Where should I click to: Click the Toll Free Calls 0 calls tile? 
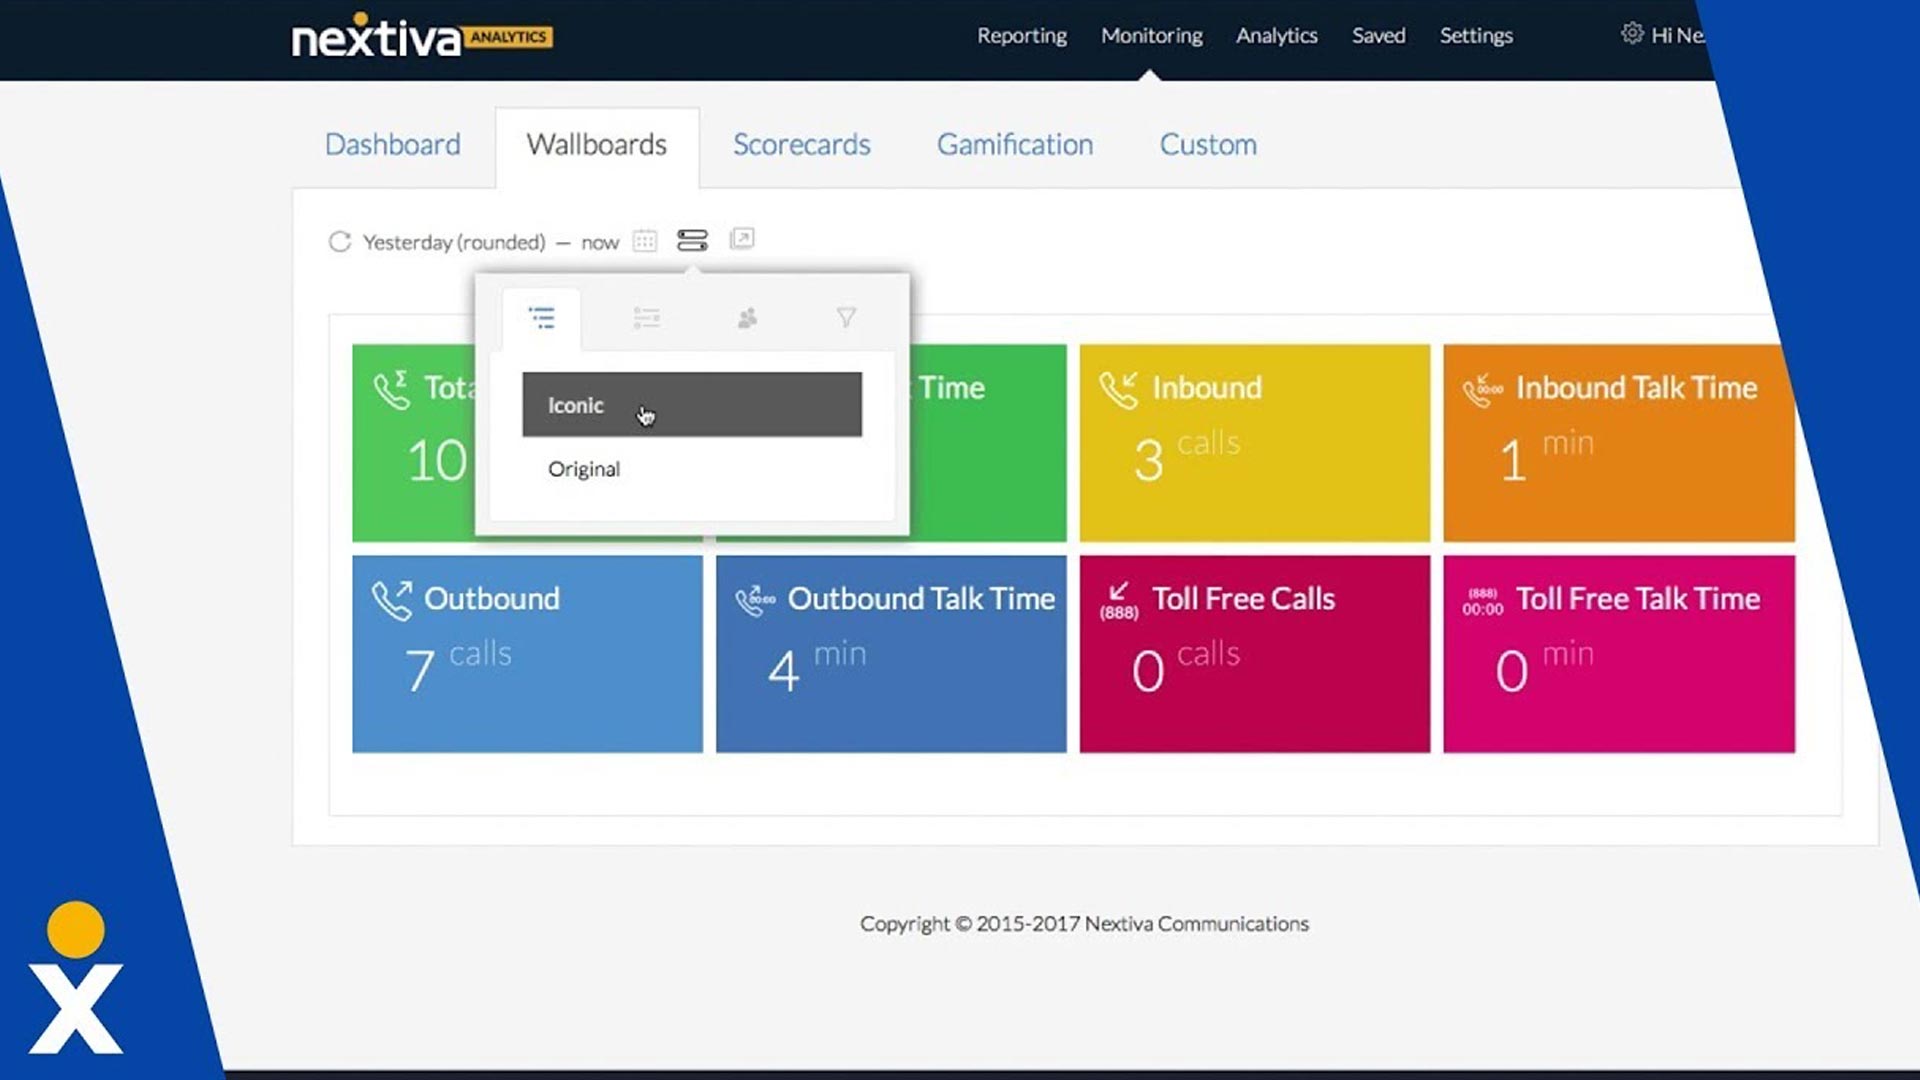click(1255, 654)
